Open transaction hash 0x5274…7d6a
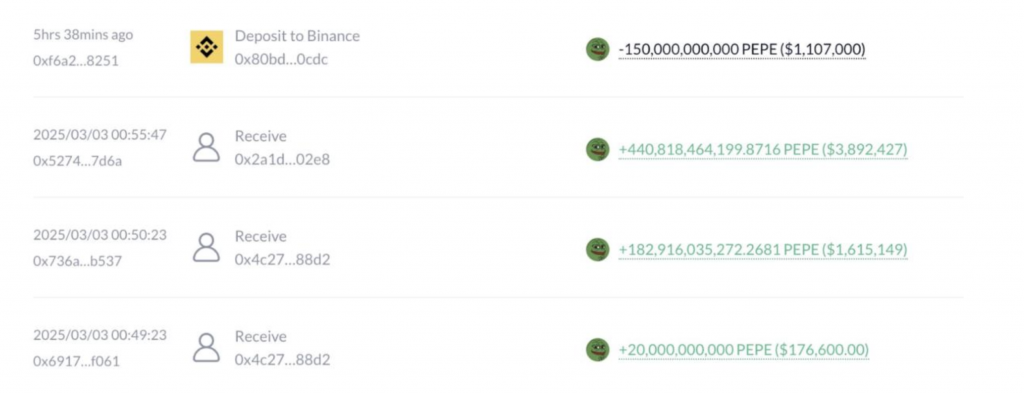This screenshot has width=1024, height=393. (77, 161)
